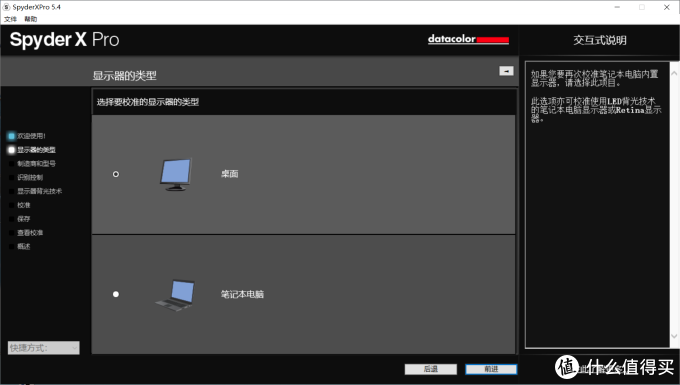The width and height of the screenshot is (680, 385).
Task: Go to the 欢迎使用! step
Action: [x=31, y=136]
